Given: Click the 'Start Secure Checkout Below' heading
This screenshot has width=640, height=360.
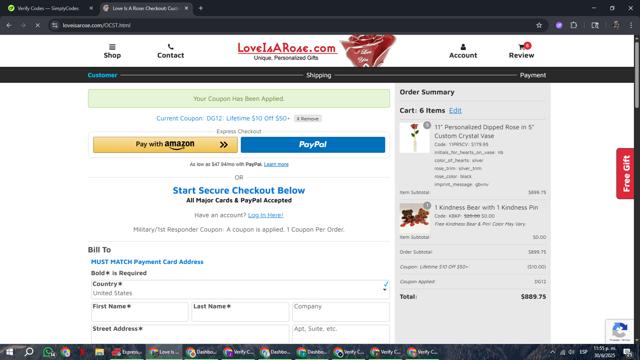Looking at the screenshot, I should (239, 190).
